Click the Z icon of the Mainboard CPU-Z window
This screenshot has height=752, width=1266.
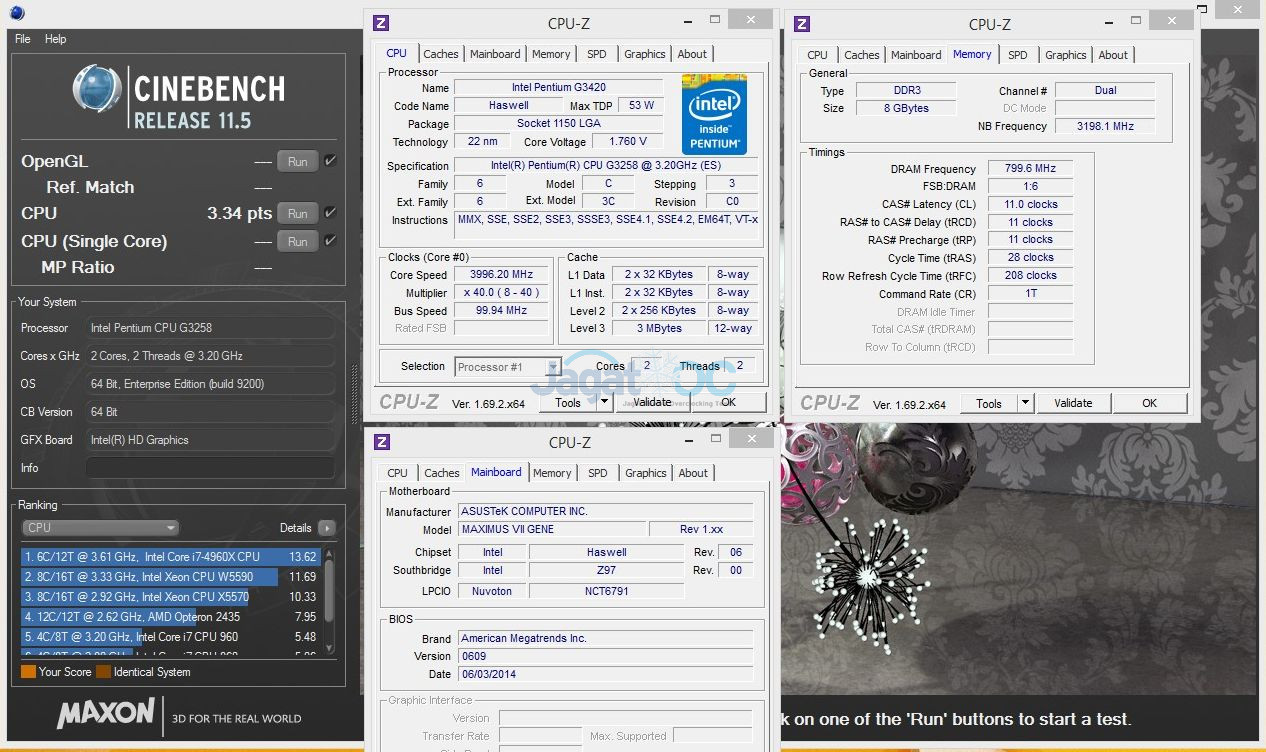pos(382,441)
